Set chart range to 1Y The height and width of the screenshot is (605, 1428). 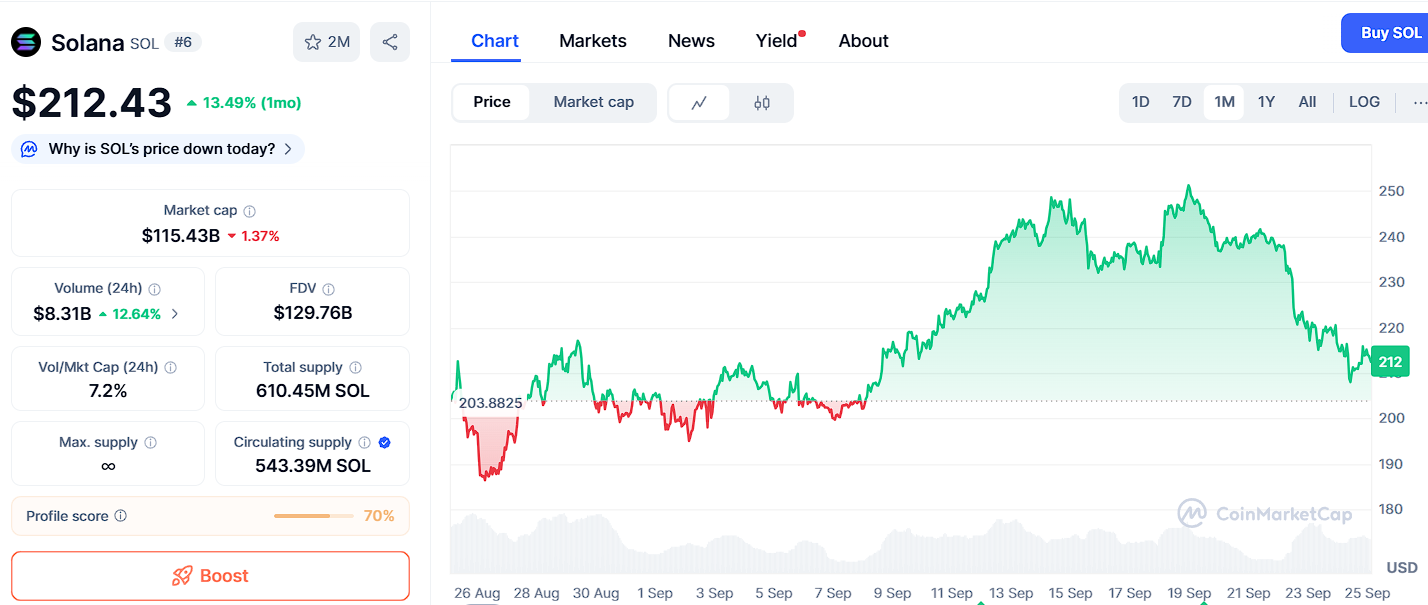(1266, 102)
